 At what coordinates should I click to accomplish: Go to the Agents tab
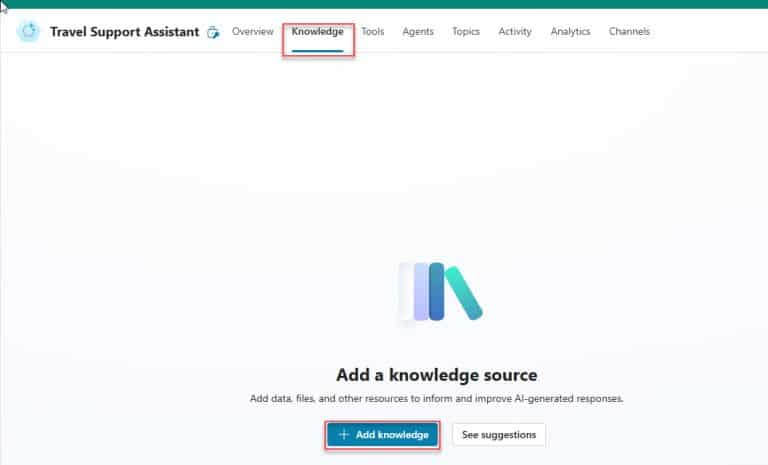pyautogui.click(x=418, y=32)
